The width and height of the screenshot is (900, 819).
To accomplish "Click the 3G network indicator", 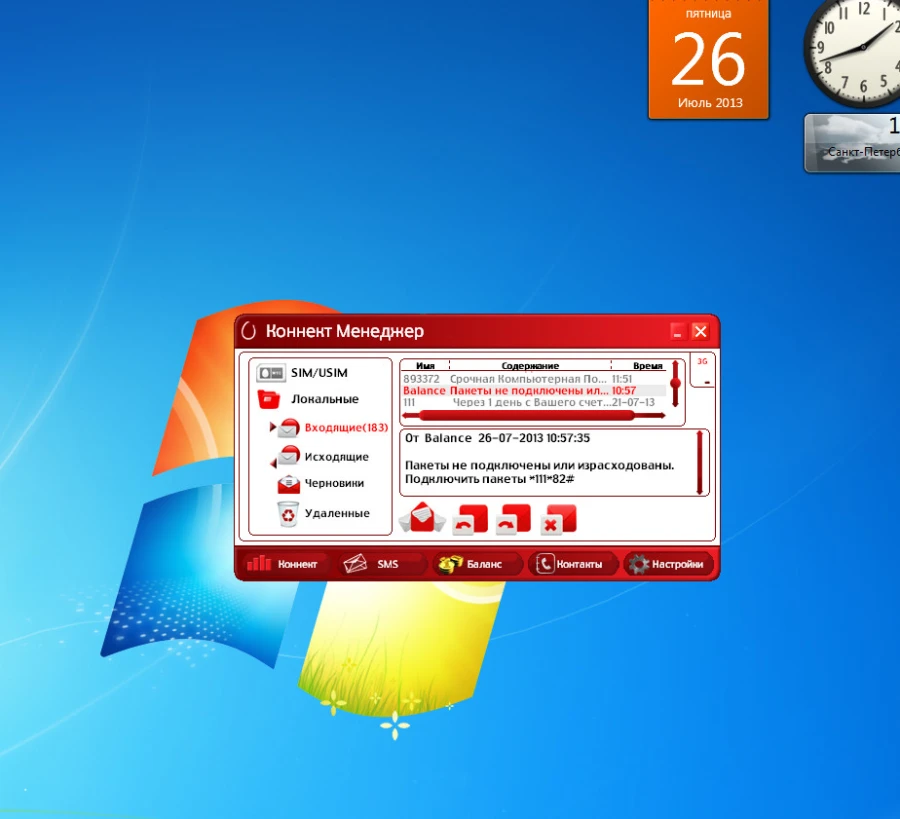I will click(x=702, y=362).
